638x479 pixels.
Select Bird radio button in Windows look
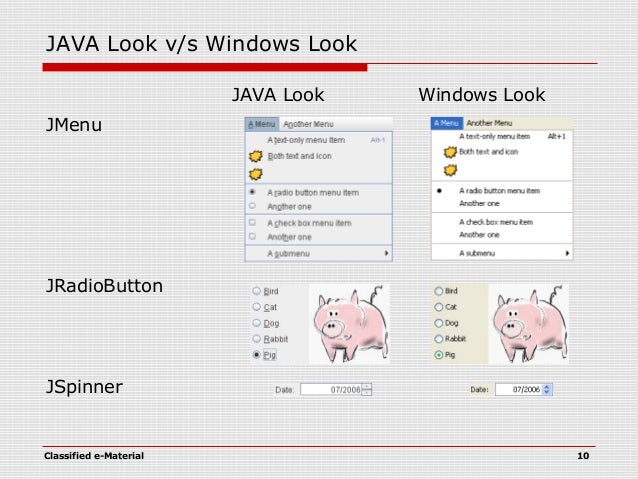click(446, 291)
